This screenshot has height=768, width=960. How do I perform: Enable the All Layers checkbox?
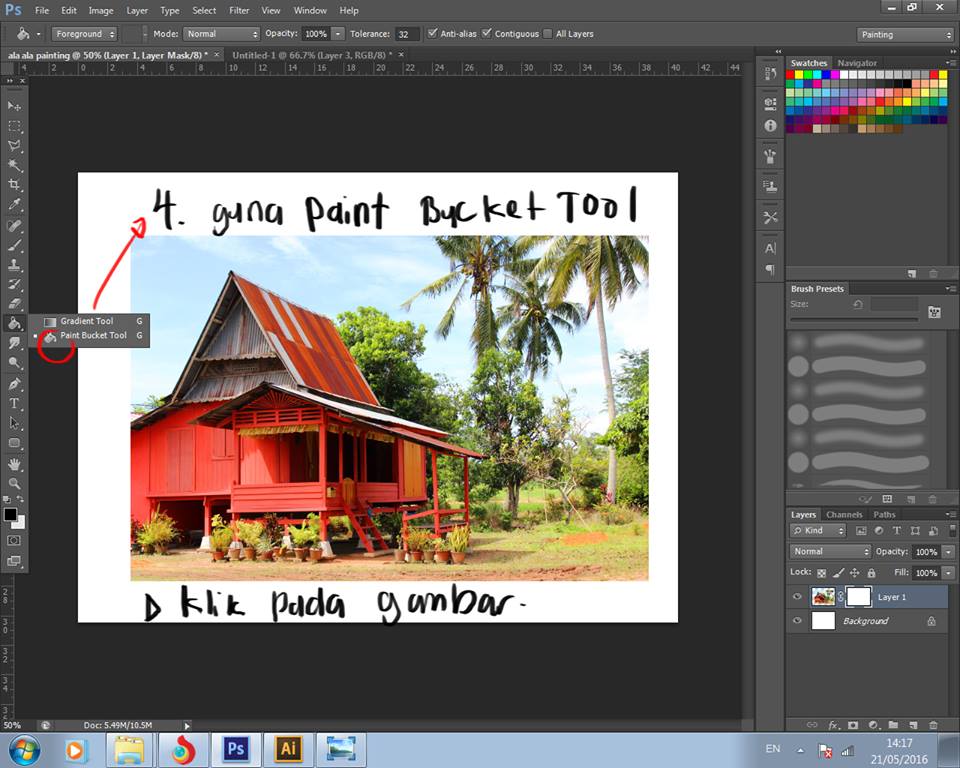click(x=547, y=34)
